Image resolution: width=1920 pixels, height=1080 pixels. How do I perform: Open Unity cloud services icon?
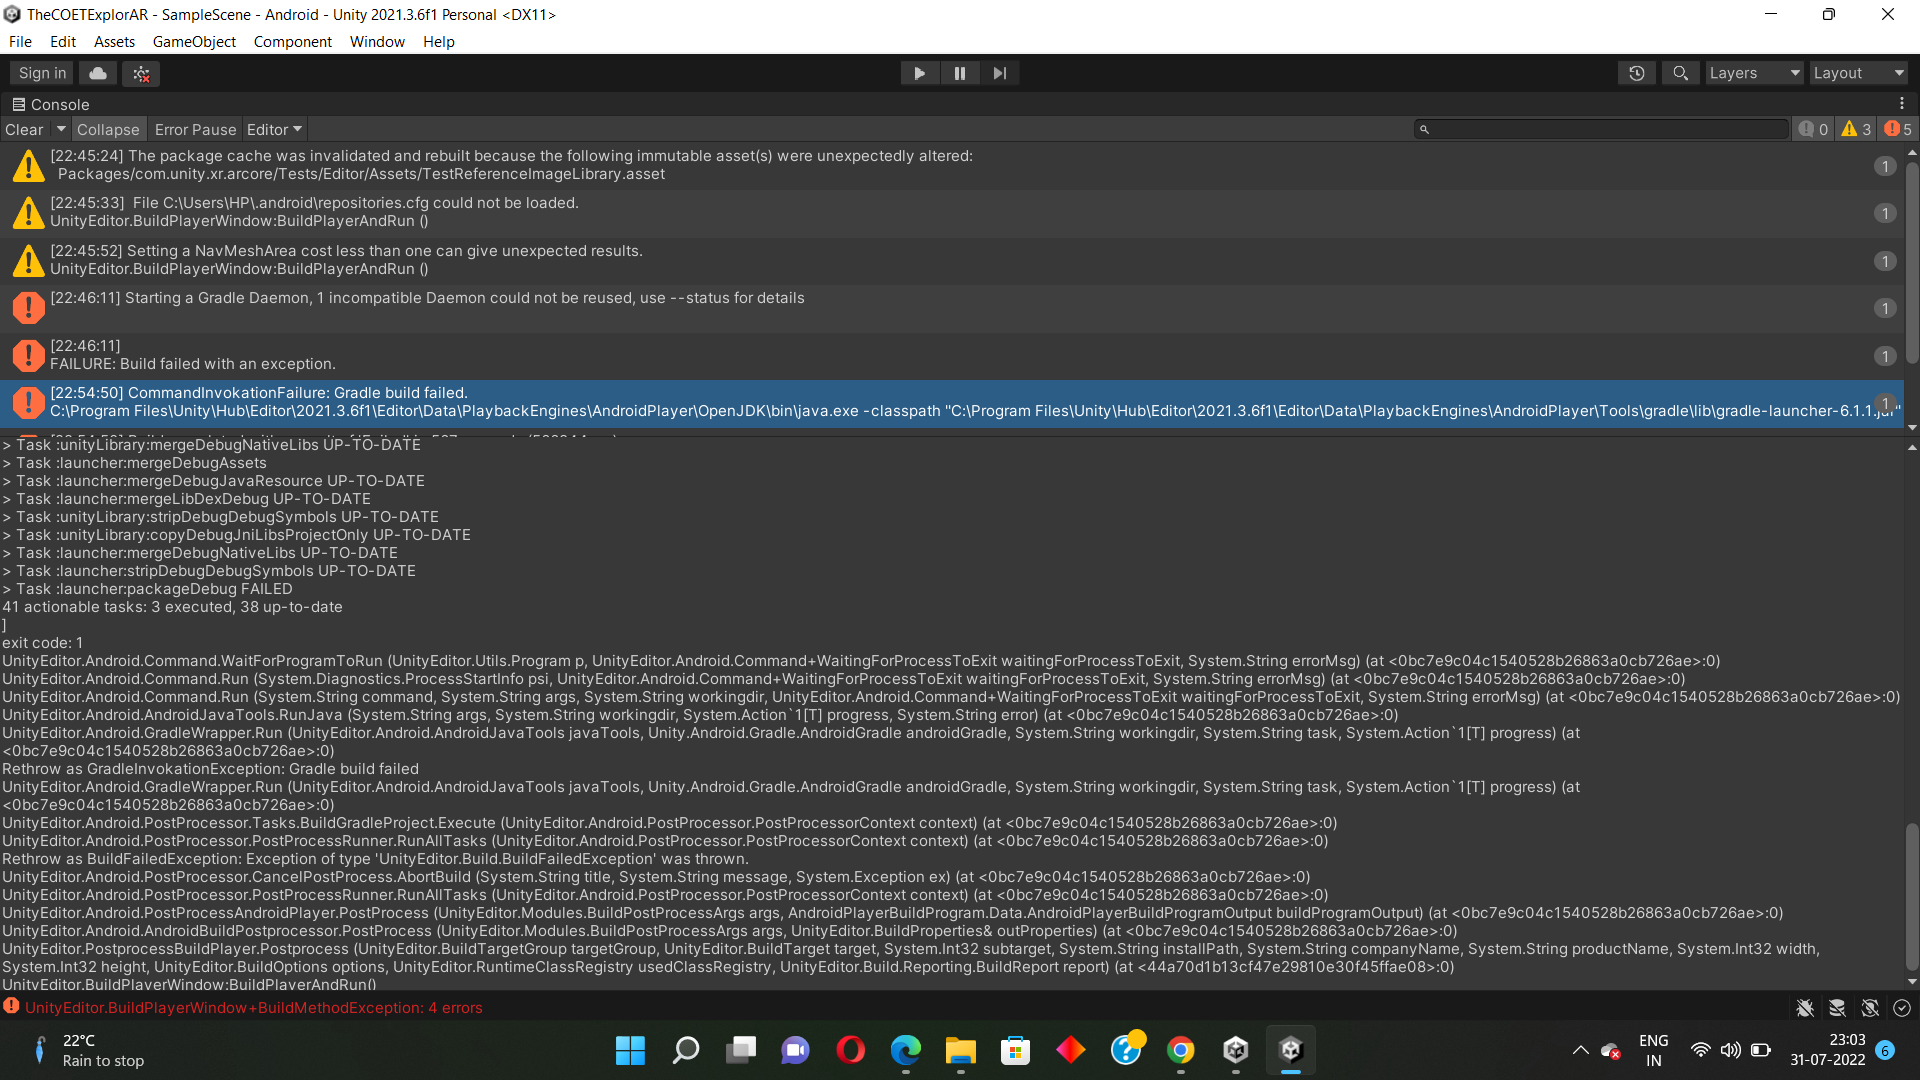(x=98, y=73)
